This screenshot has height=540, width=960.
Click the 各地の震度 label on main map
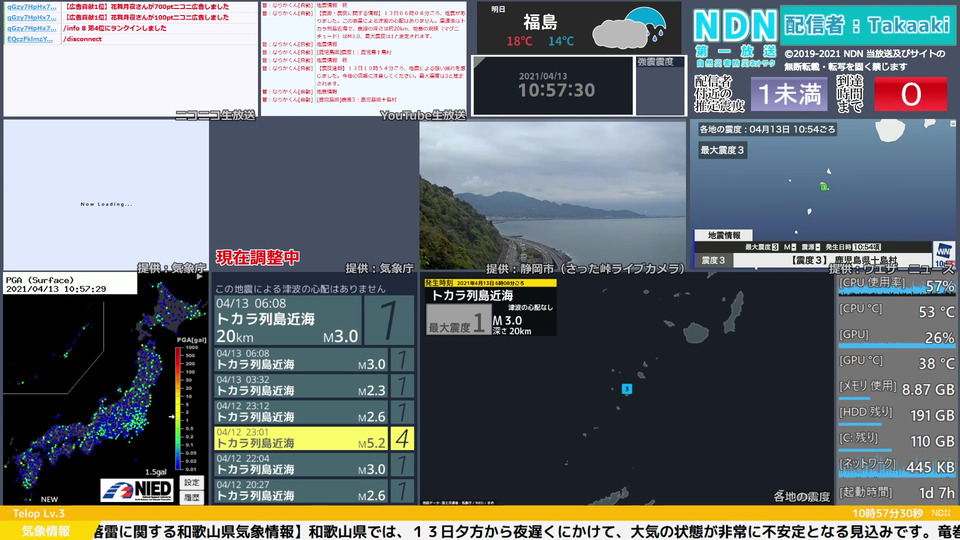click(x=801, y=497)
